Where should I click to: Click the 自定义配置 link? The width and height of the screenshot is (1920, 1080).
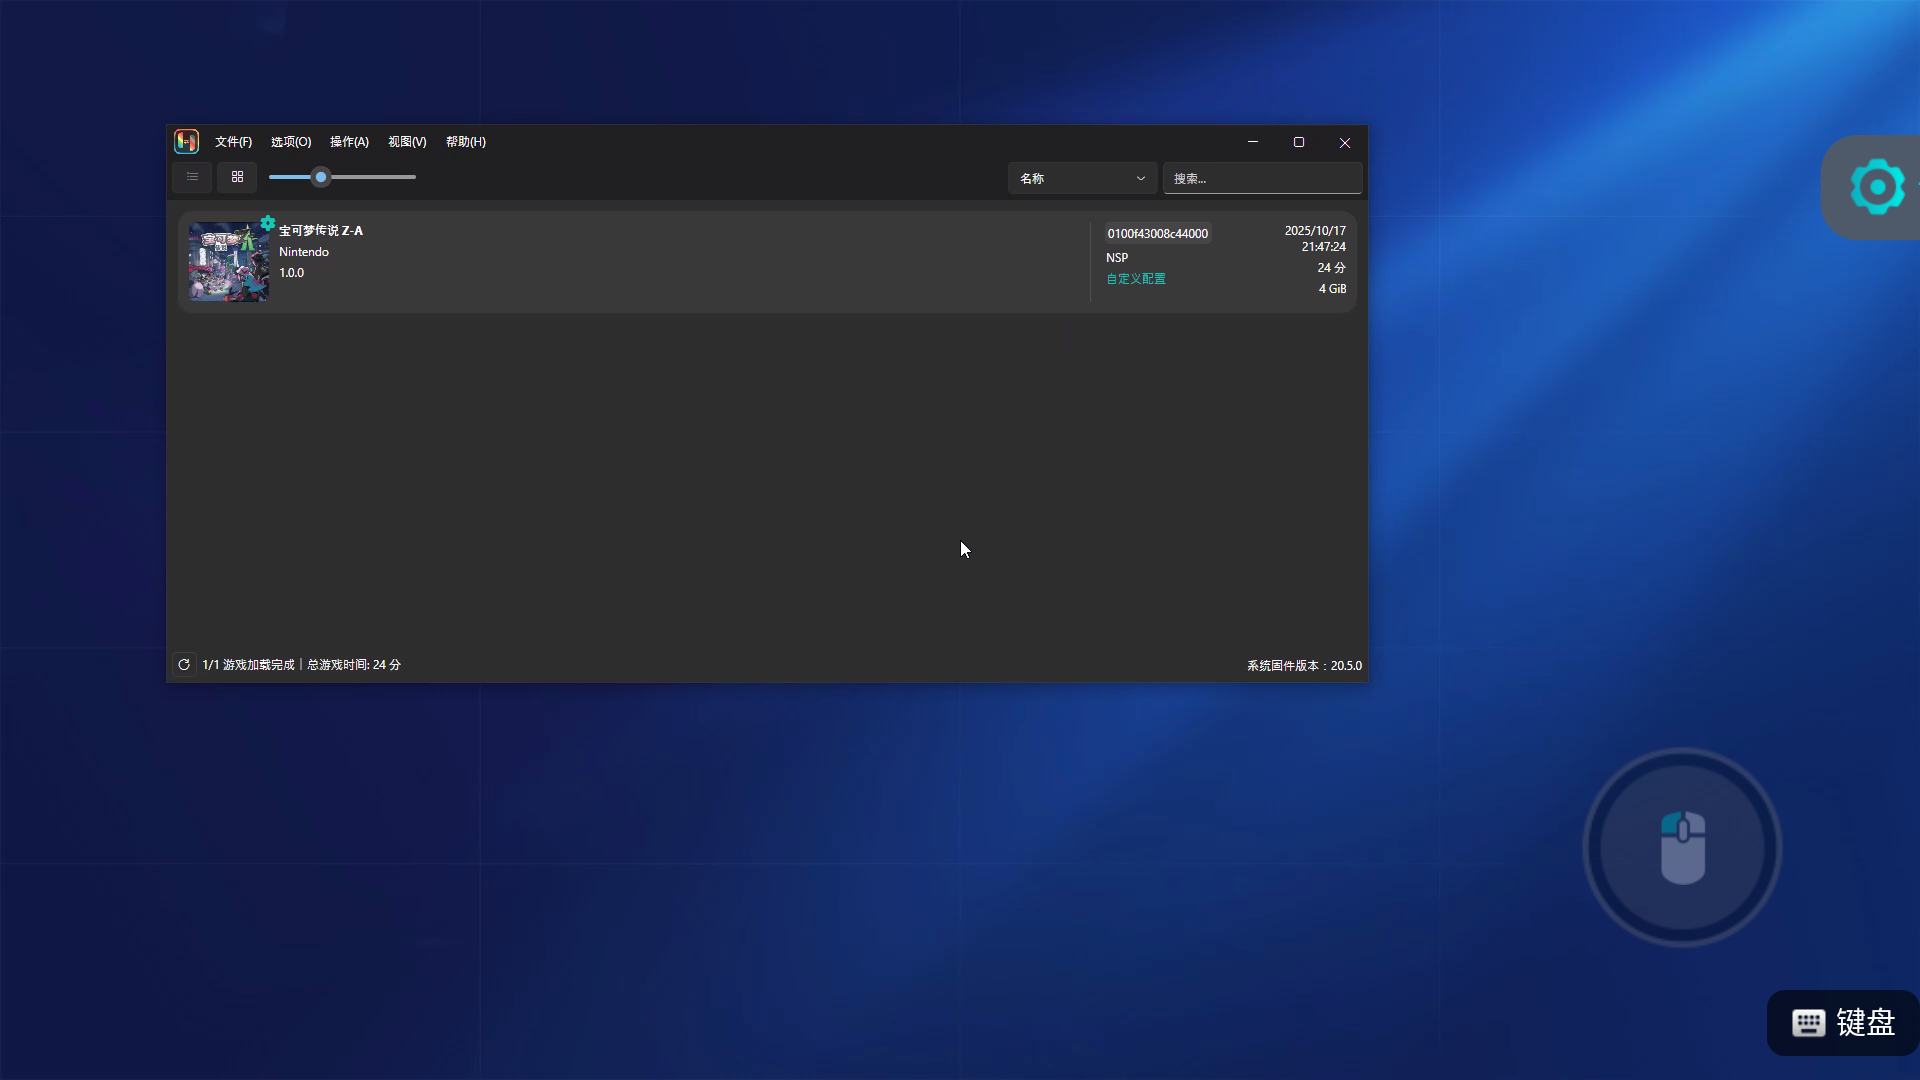[1136, 279]
